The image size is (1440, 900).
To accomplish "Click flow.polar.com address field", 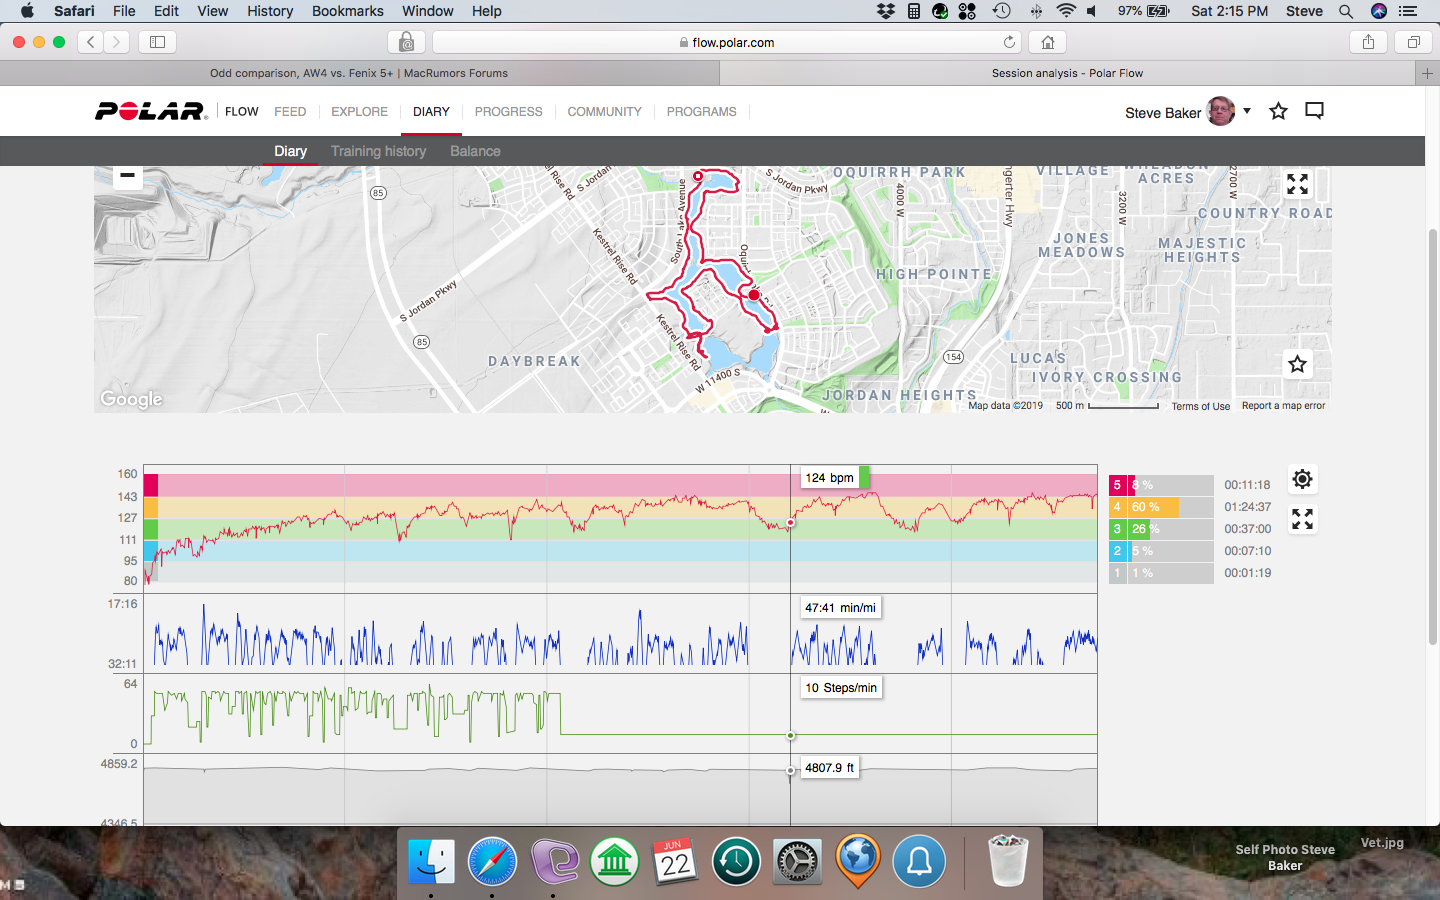I will click(726, 42).
